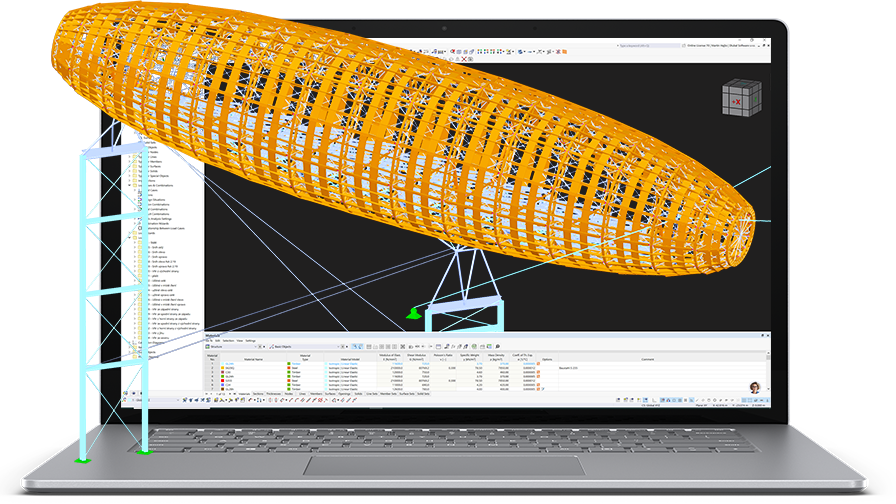Click the color swatch in material row 6
This screenshot has height=504, width=896.
223,385
